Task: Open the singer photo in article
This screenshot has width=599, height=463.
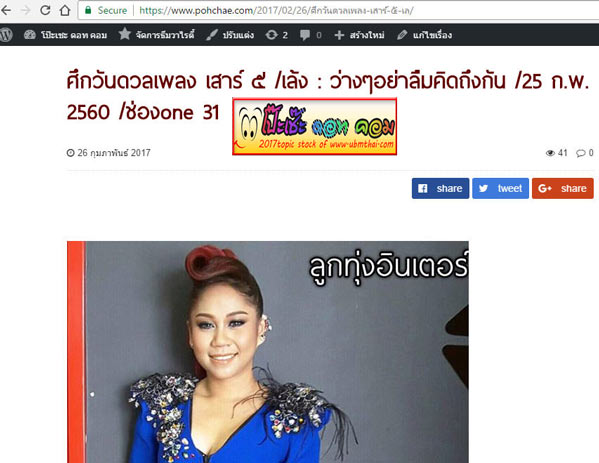Action: (267, 352)
